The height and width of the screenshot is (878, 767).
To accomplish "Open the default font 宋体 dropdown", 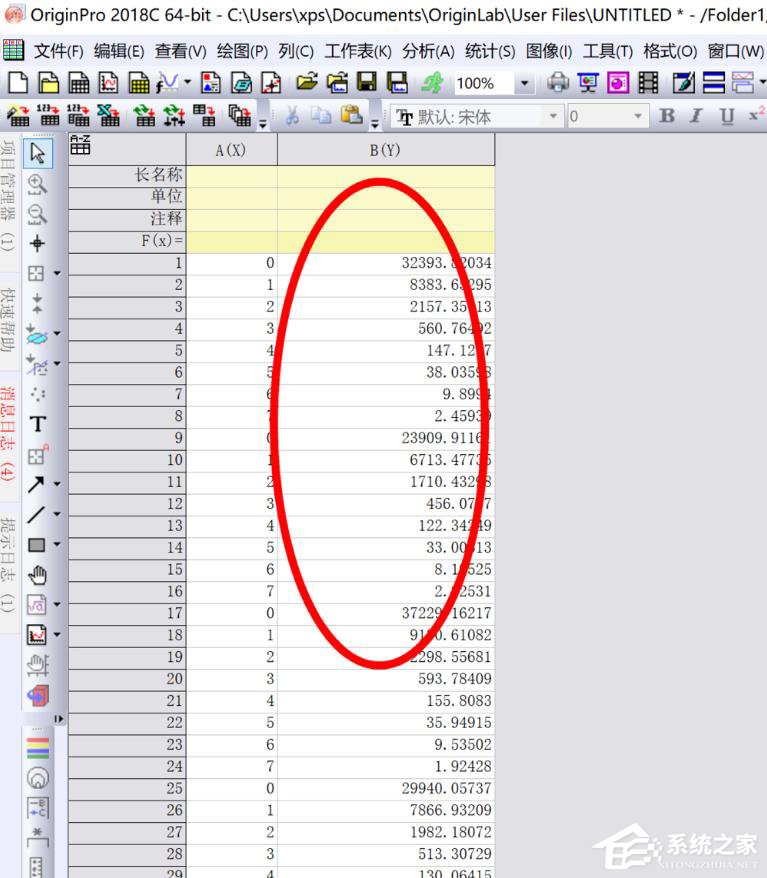I will [553, 116].
